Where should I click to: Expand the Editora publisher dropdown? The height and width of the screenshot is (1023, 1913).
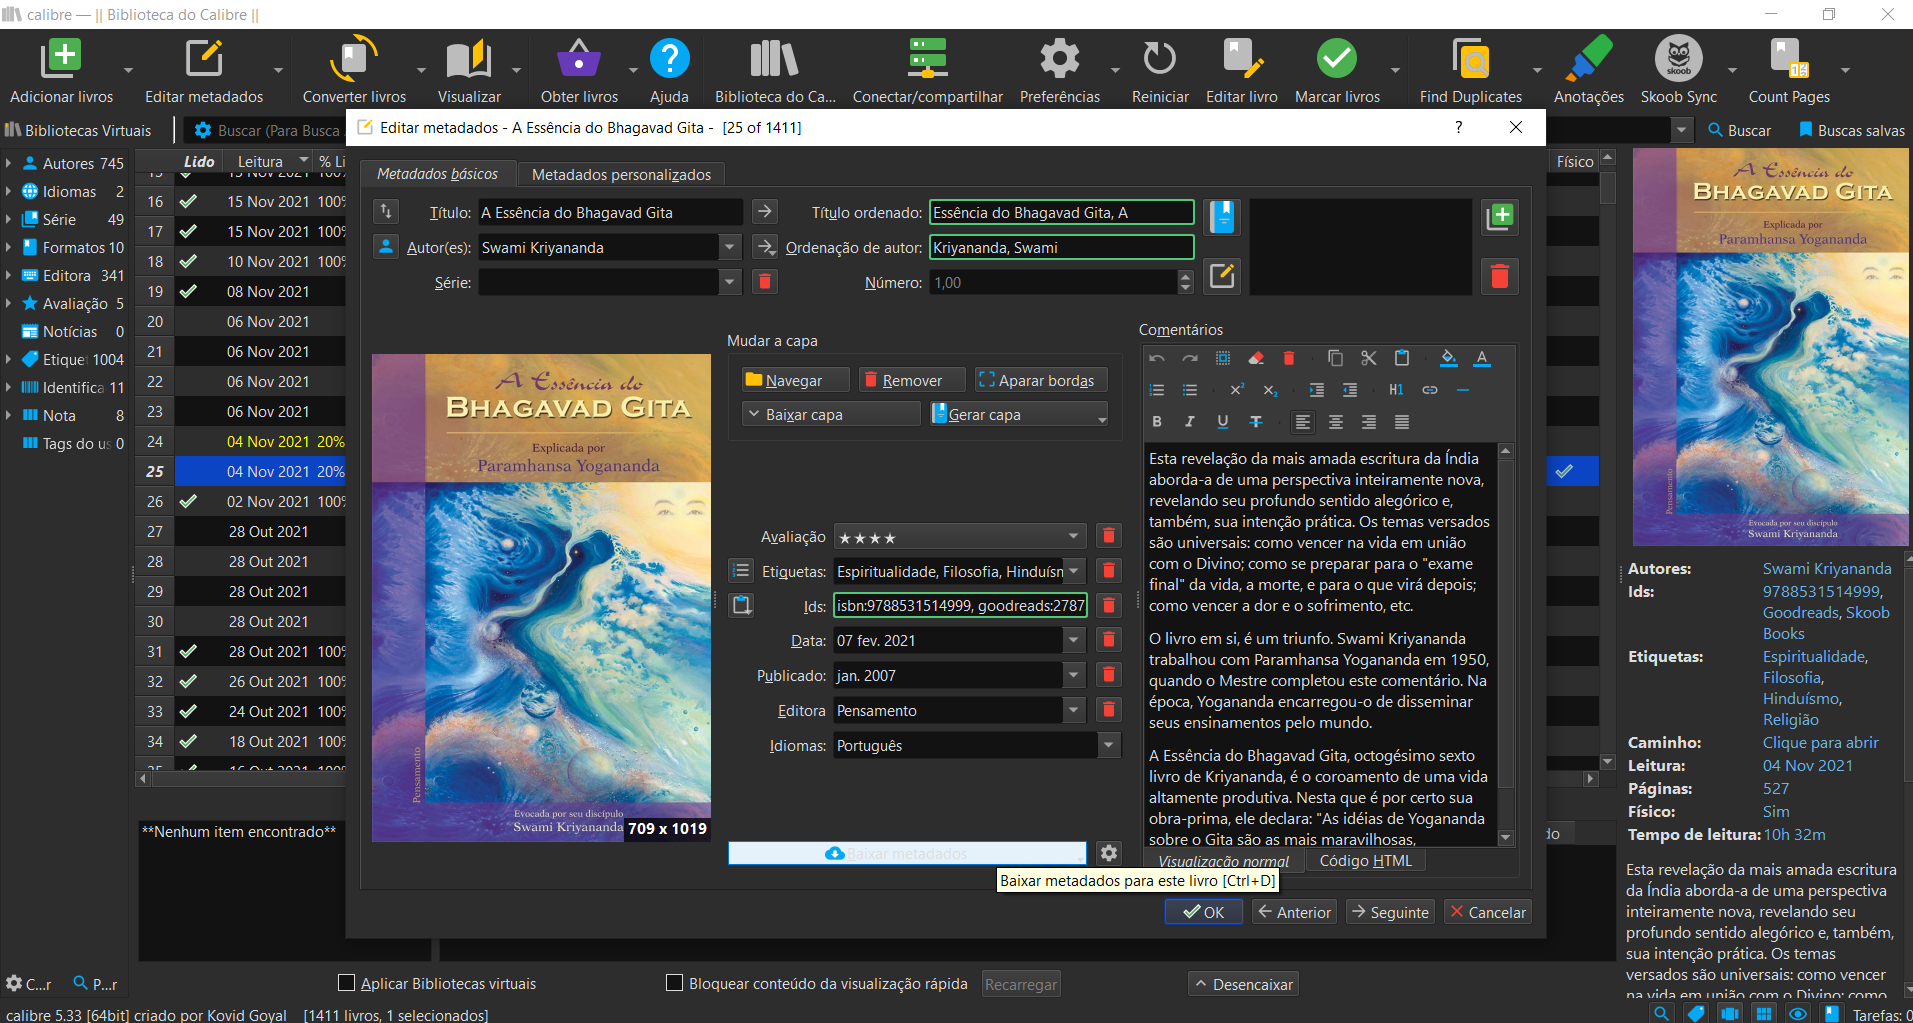coord(1073,710)
